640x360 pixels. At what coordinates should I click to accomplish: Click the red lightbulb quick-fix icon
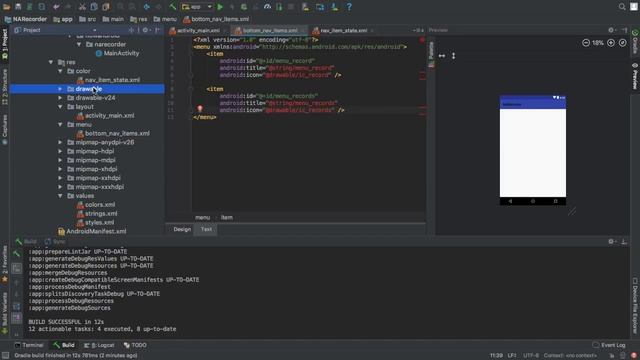200,109
